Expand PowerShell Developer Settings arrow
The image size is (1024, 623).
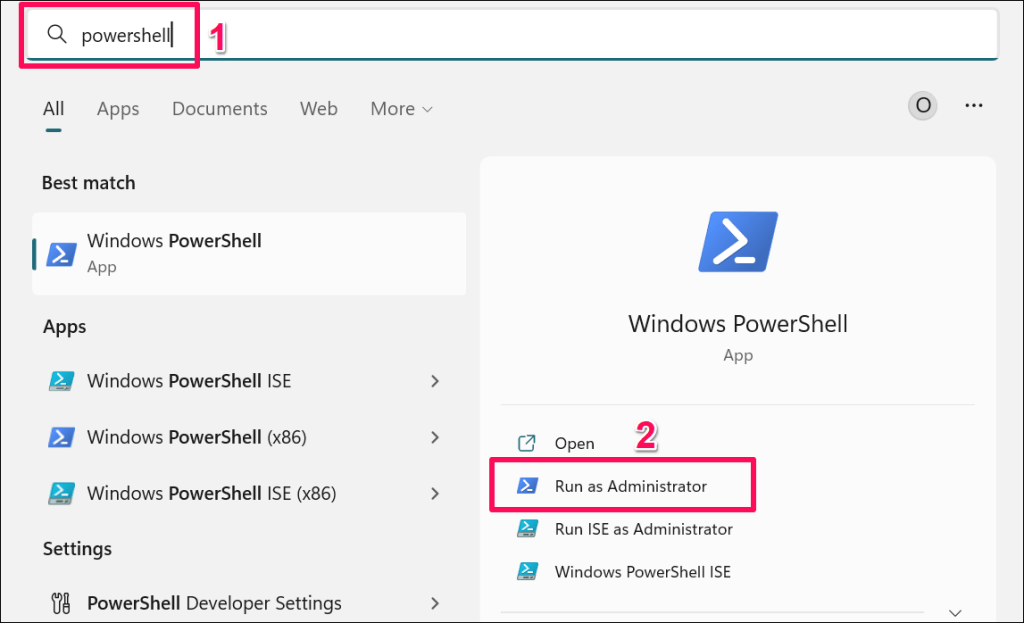[x=435, y=603]
